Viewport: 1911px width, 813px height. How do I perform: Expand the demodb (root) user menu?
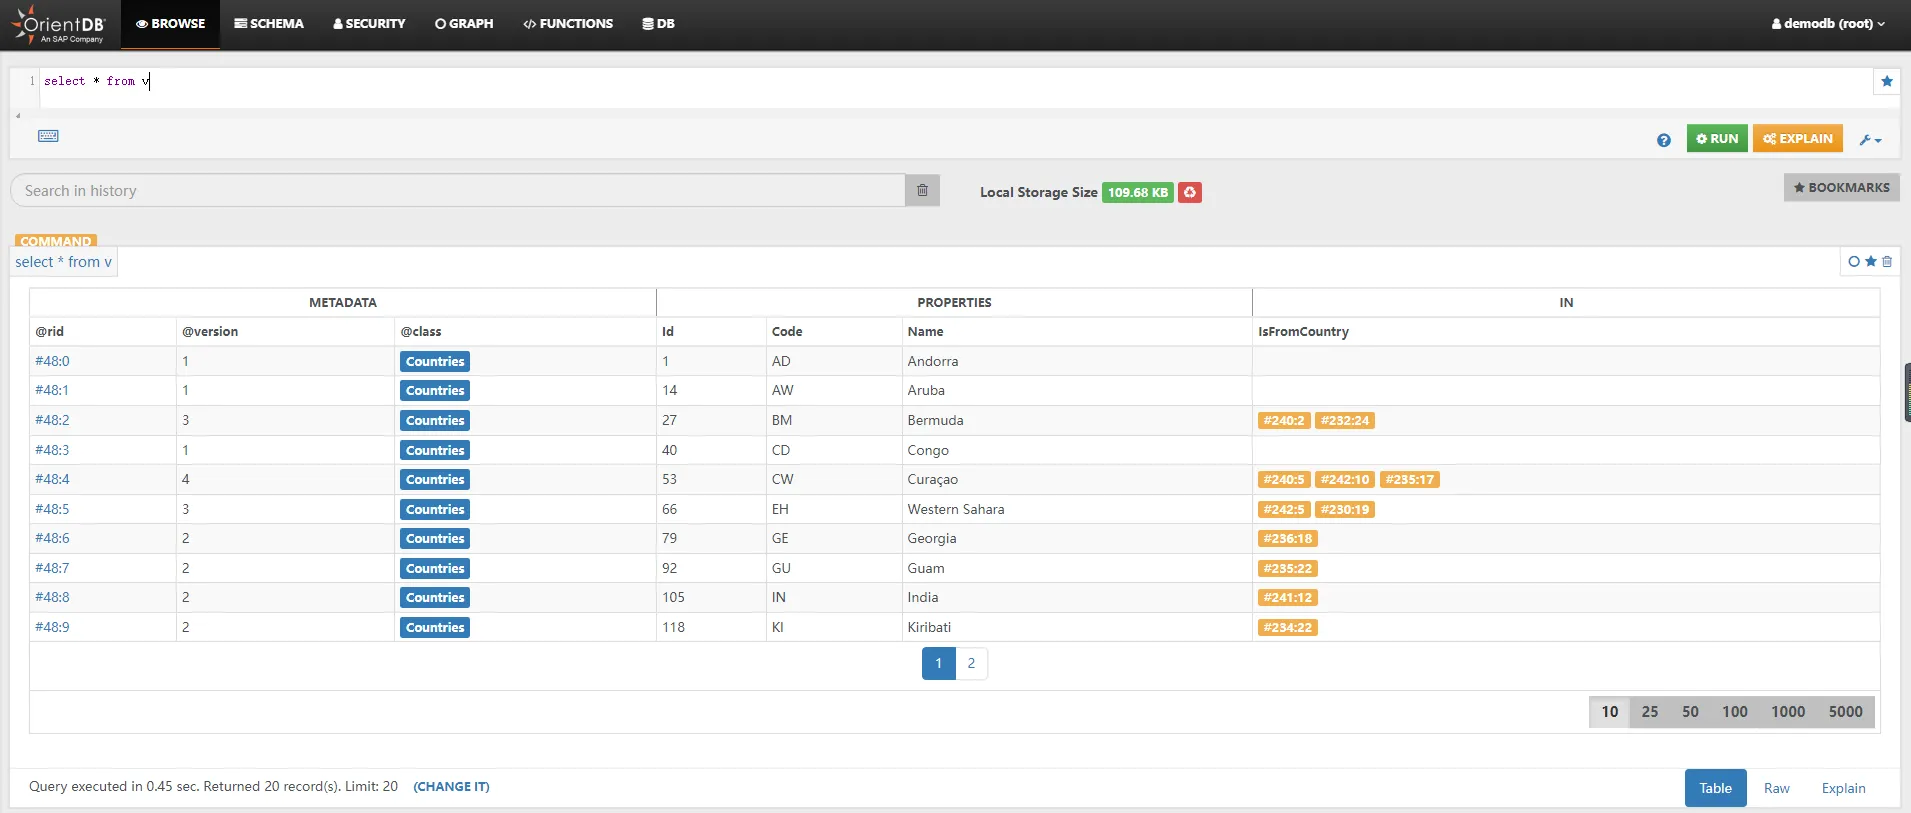[1827, 24]
